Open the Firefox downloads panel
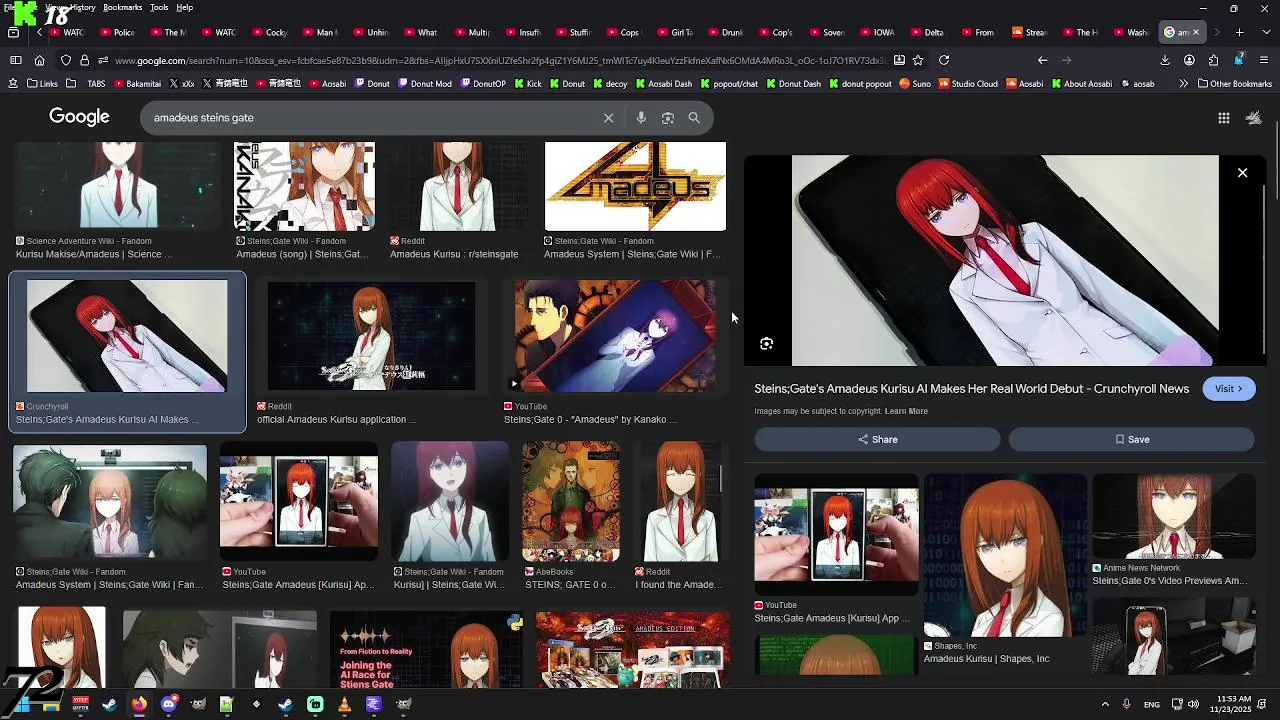 (x=1165, y=60)
